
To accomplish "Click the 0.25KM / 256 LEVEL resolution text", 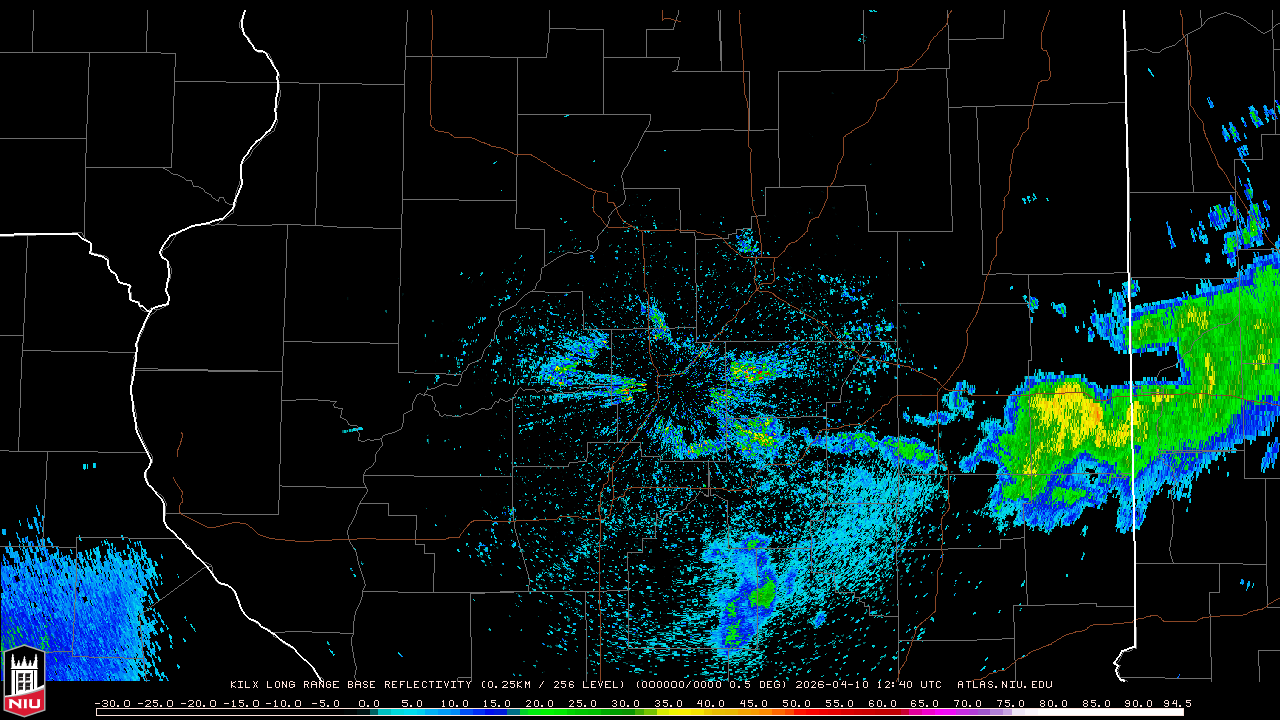I will pos(553,685).
